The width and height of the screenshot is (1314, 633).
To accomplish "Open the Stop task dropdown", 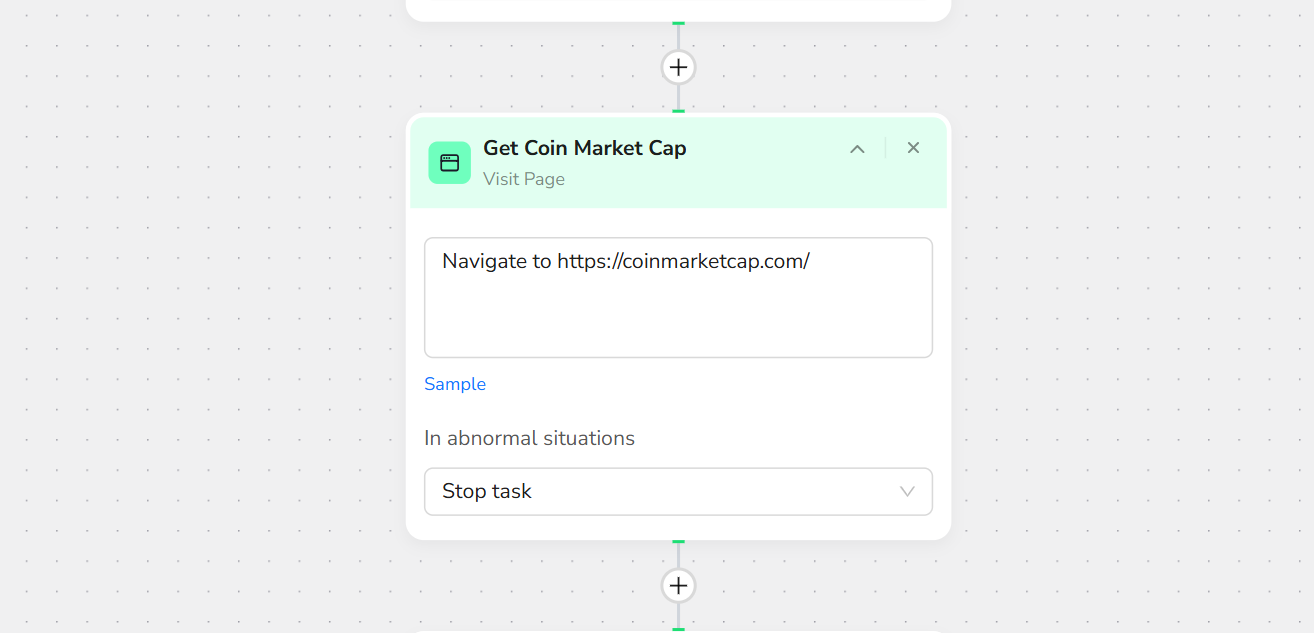I will click(x=678, y=491).
